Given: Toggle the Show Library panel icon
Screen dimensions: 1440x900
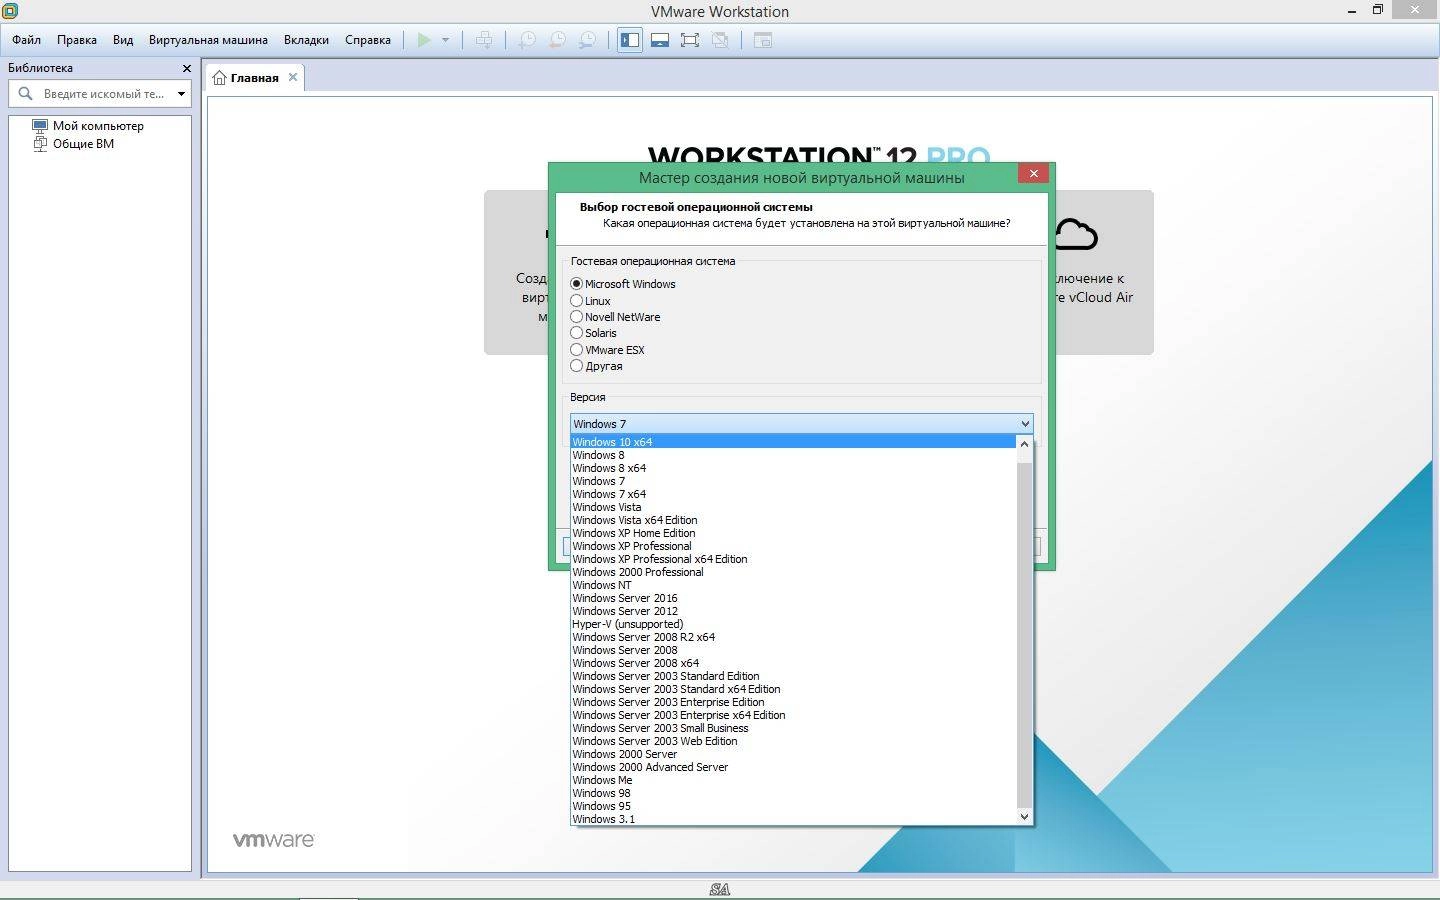Looking at the screenshot, I should [630, 40].
